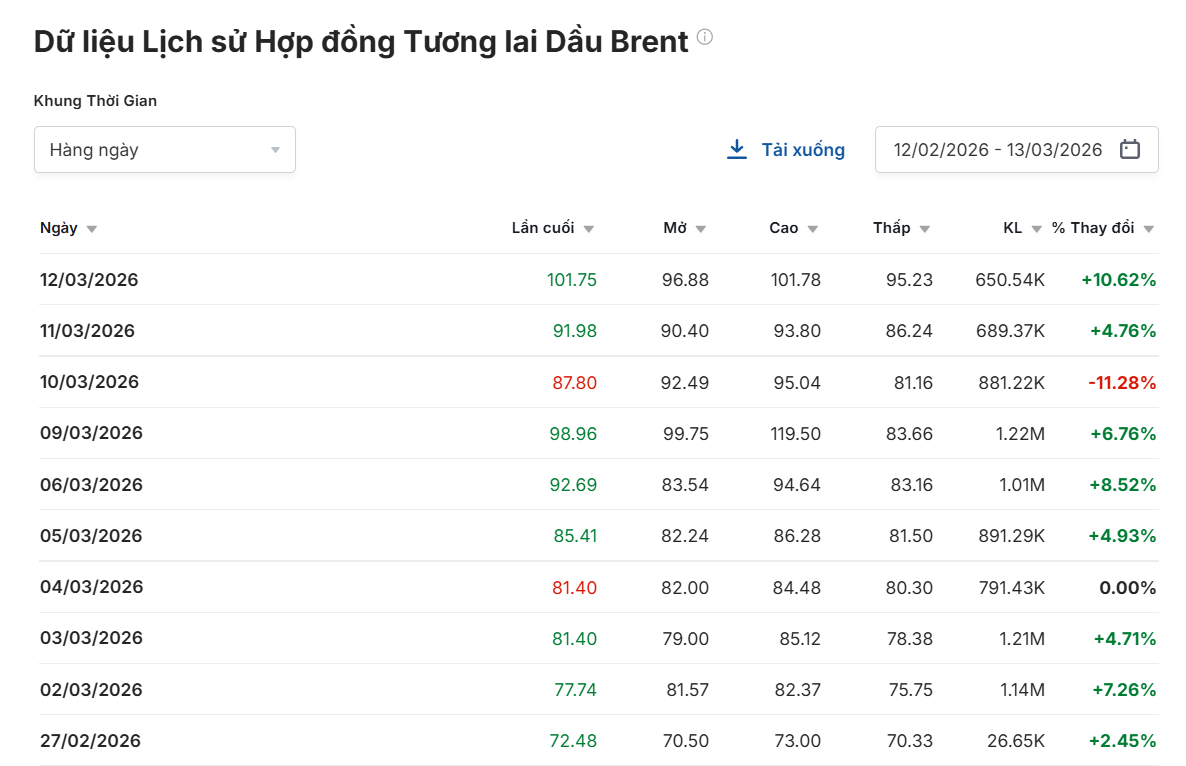Open the calendar icon in date field
This screenshot has width=1186, height=766.
tap(1130, 150)
